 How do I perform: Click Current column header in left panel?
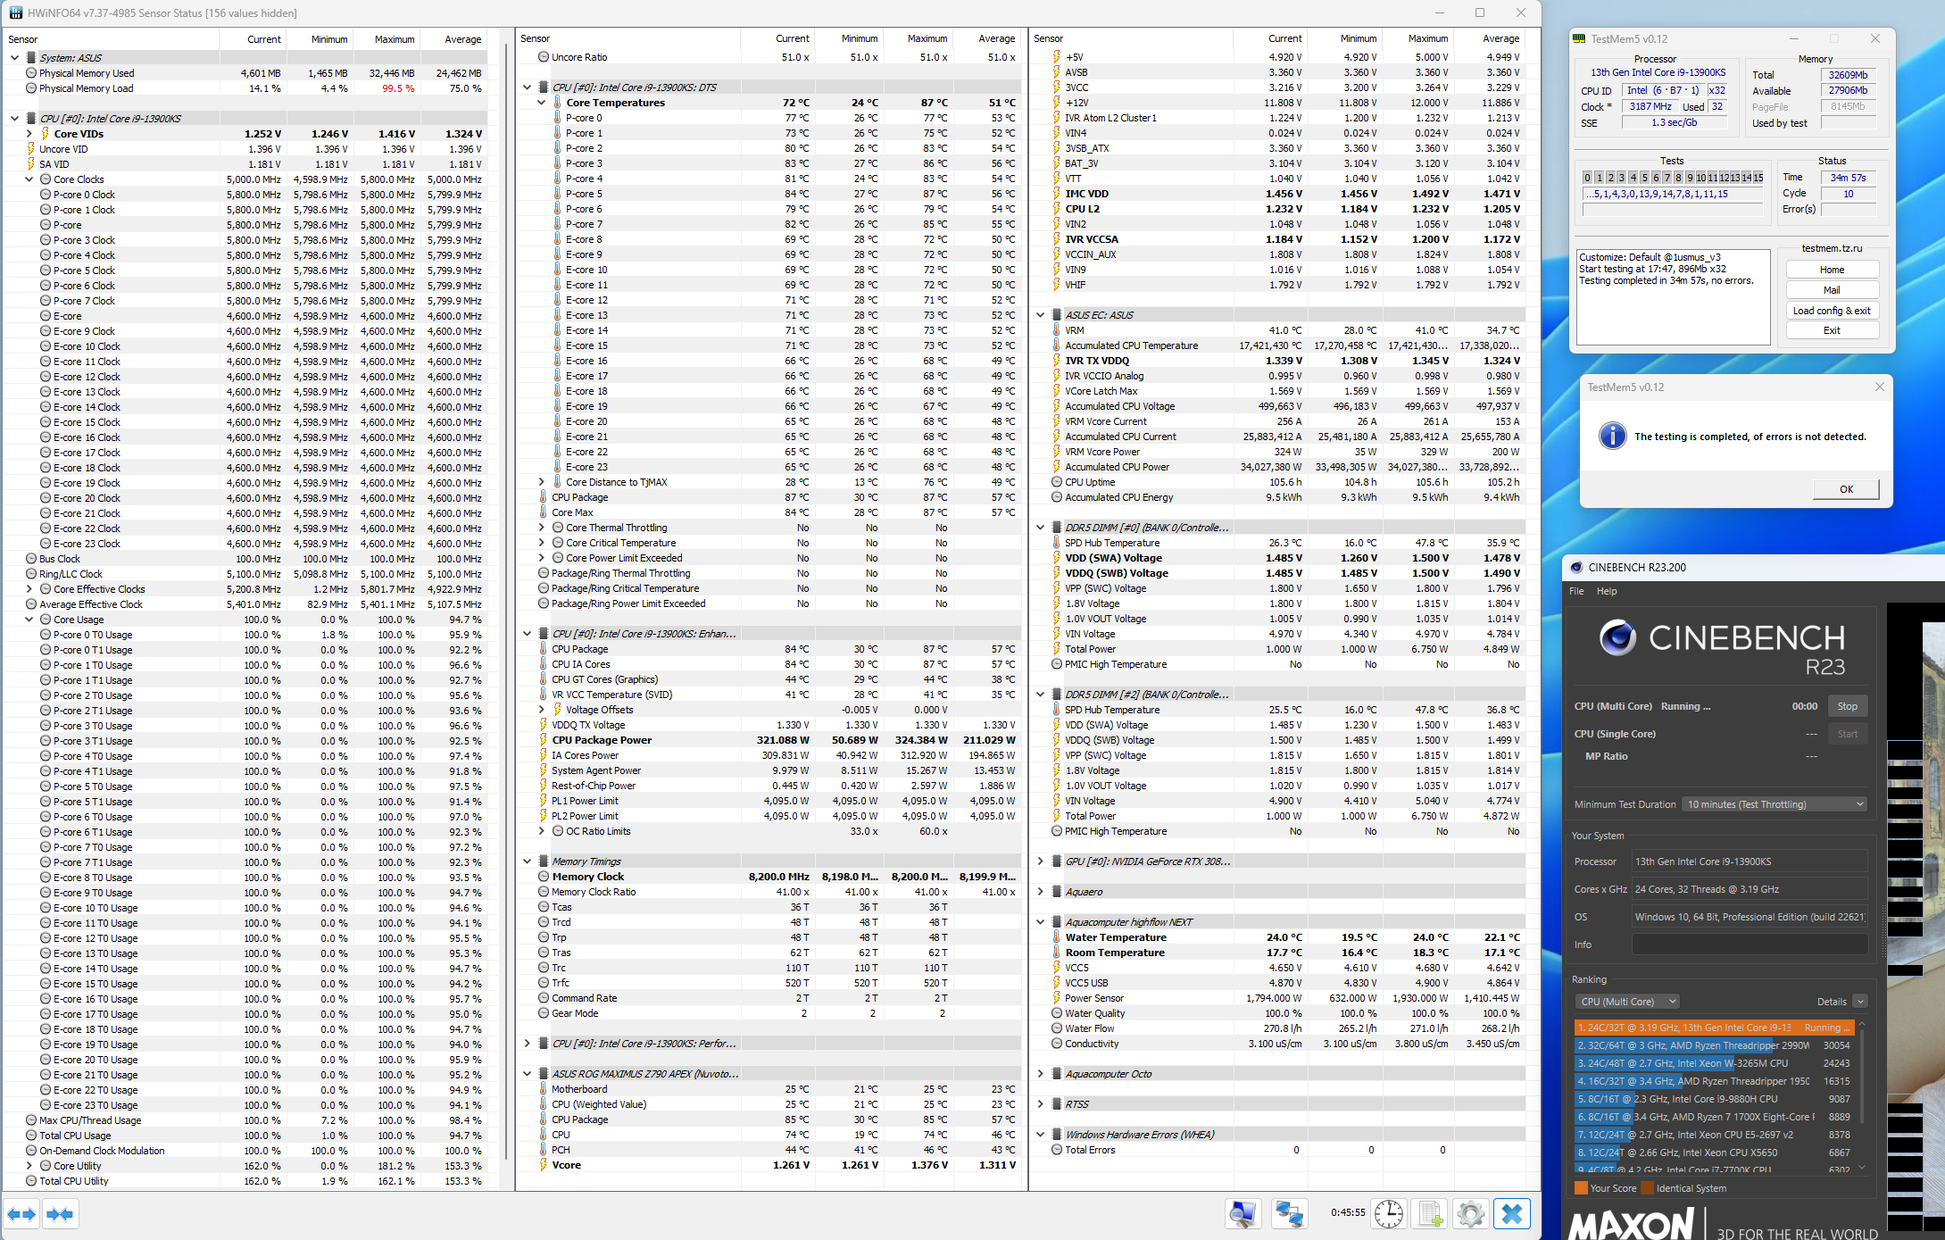pyautogui.click(x=264, y=39)
